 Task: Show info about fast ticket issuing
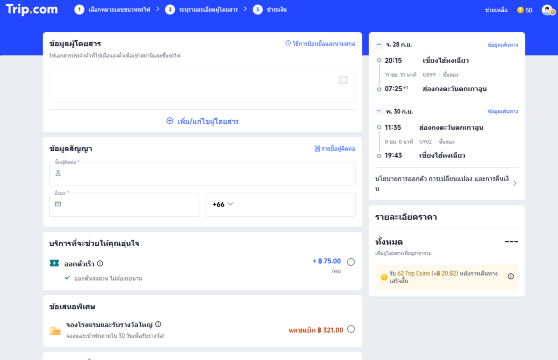100,264
